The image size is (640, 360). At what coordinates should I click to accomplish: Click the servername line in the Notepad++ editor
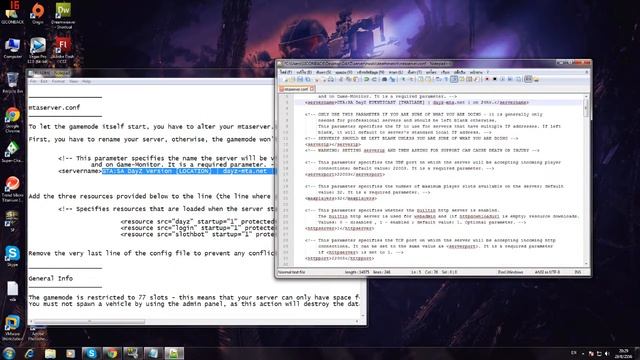click(417, 102)
